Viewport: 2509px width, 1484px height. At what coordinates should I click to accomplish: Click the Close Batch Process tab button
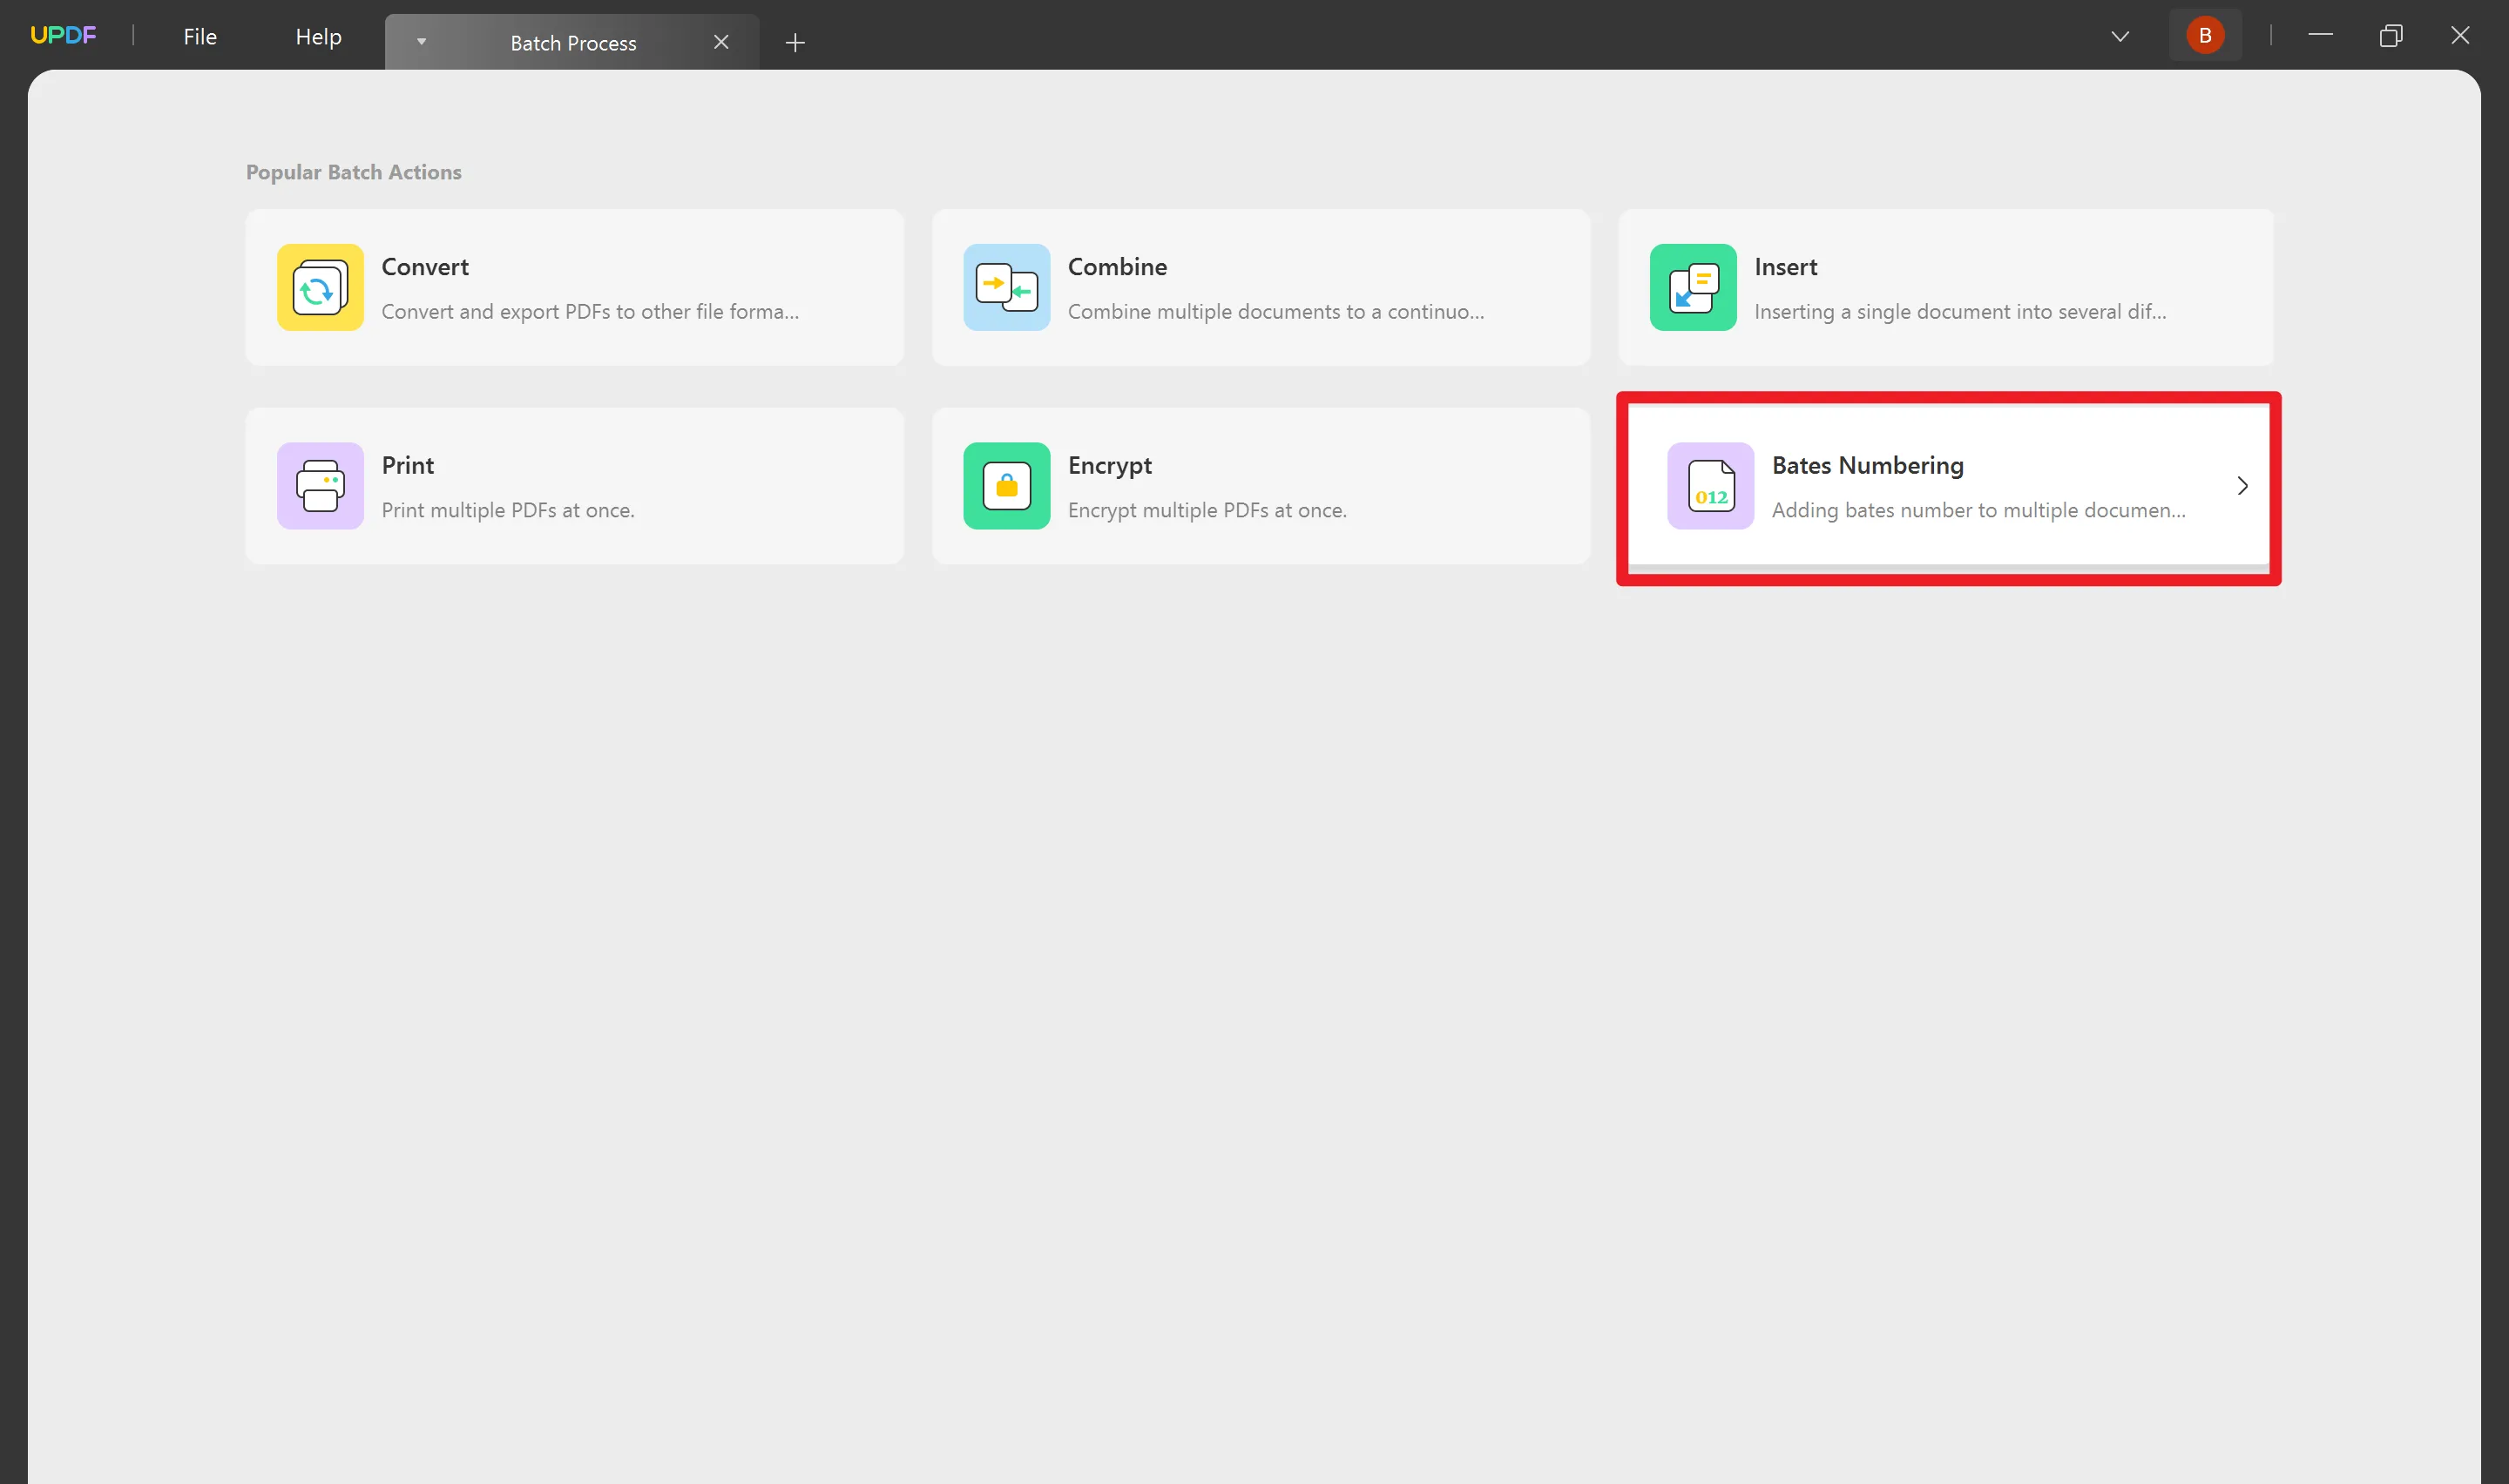pos(720,41)
